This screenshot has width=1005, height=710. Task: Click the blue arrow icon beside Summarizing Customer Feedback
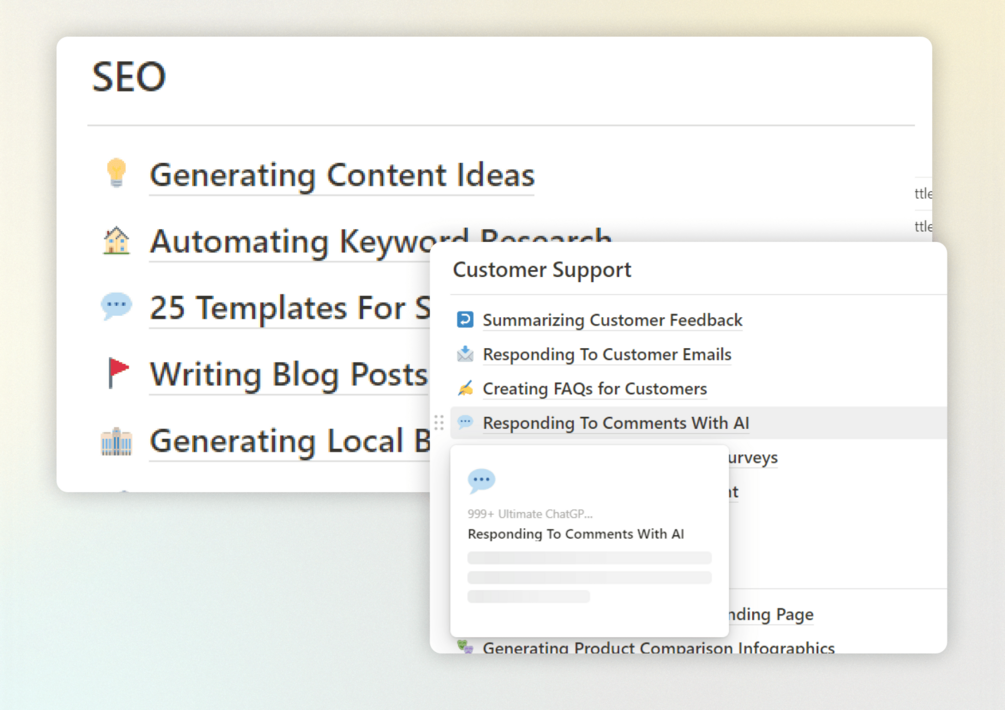tap(465, 320)
